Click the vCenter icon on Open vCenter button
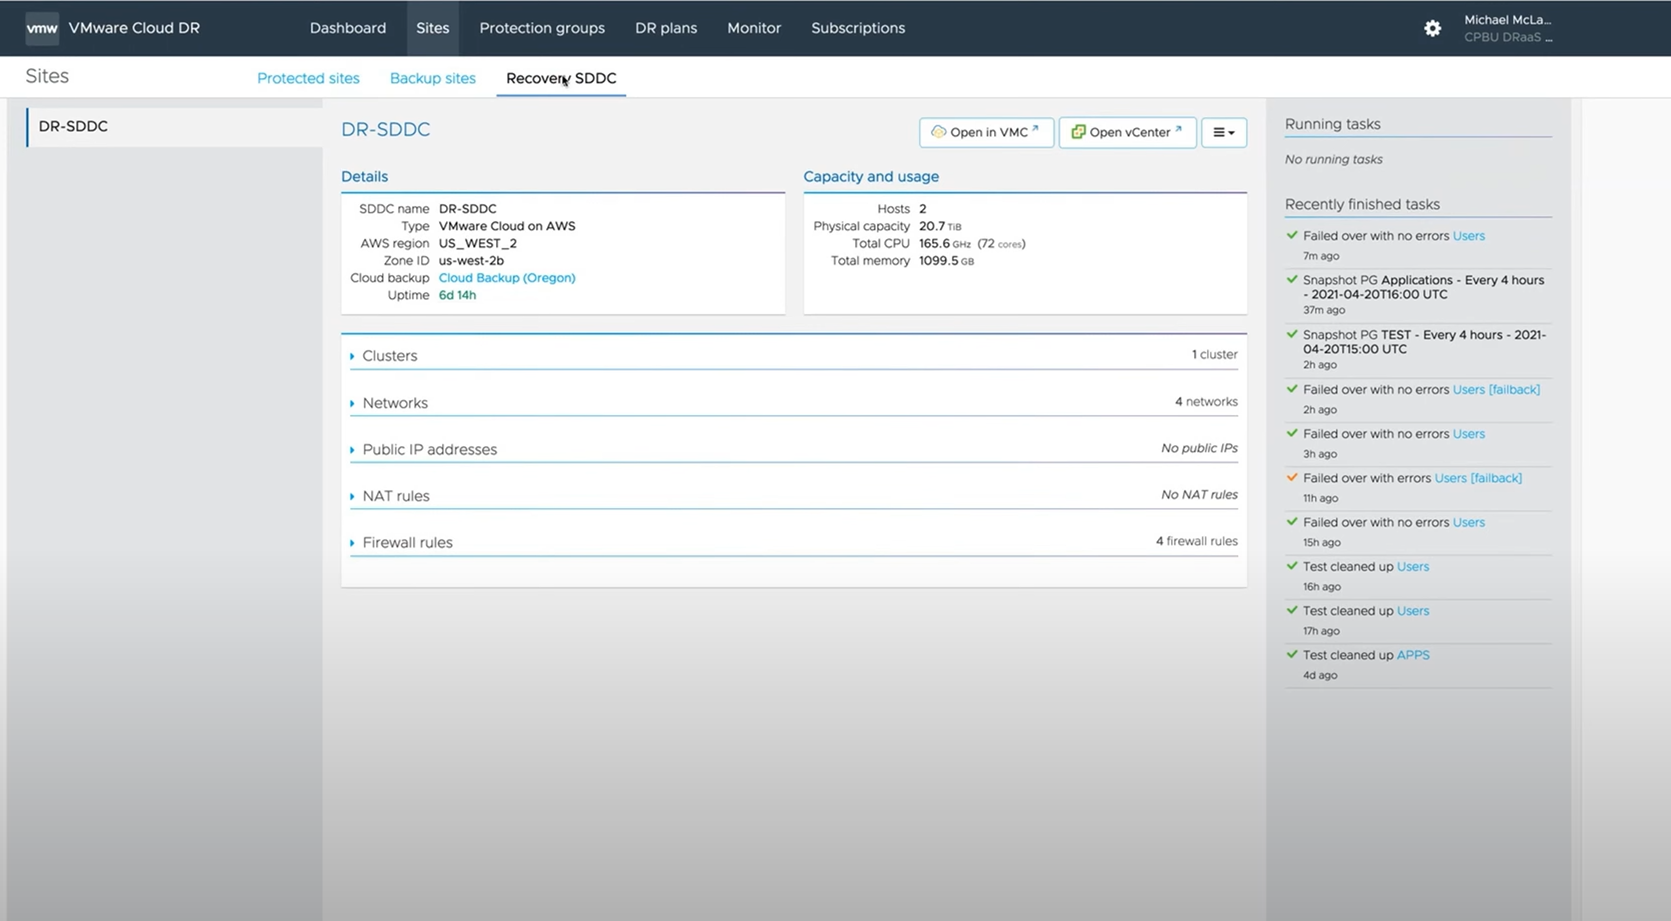The height and width of the screenshot is (921, 1671). pyautogui.click(x=1077, y=131)
